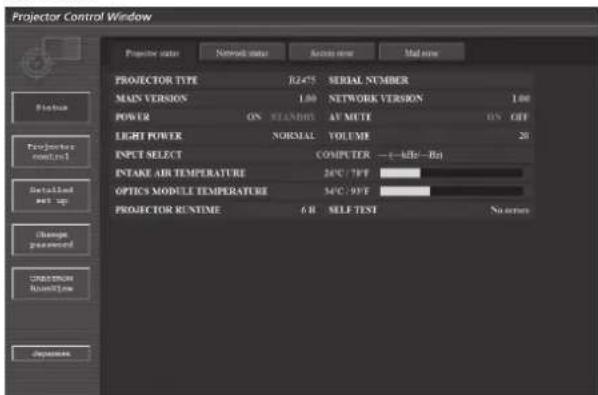Click the OPTICS MODULE TEMPERATURE label
The width and height of the screenshot is (598, 395).
point(191,191)
